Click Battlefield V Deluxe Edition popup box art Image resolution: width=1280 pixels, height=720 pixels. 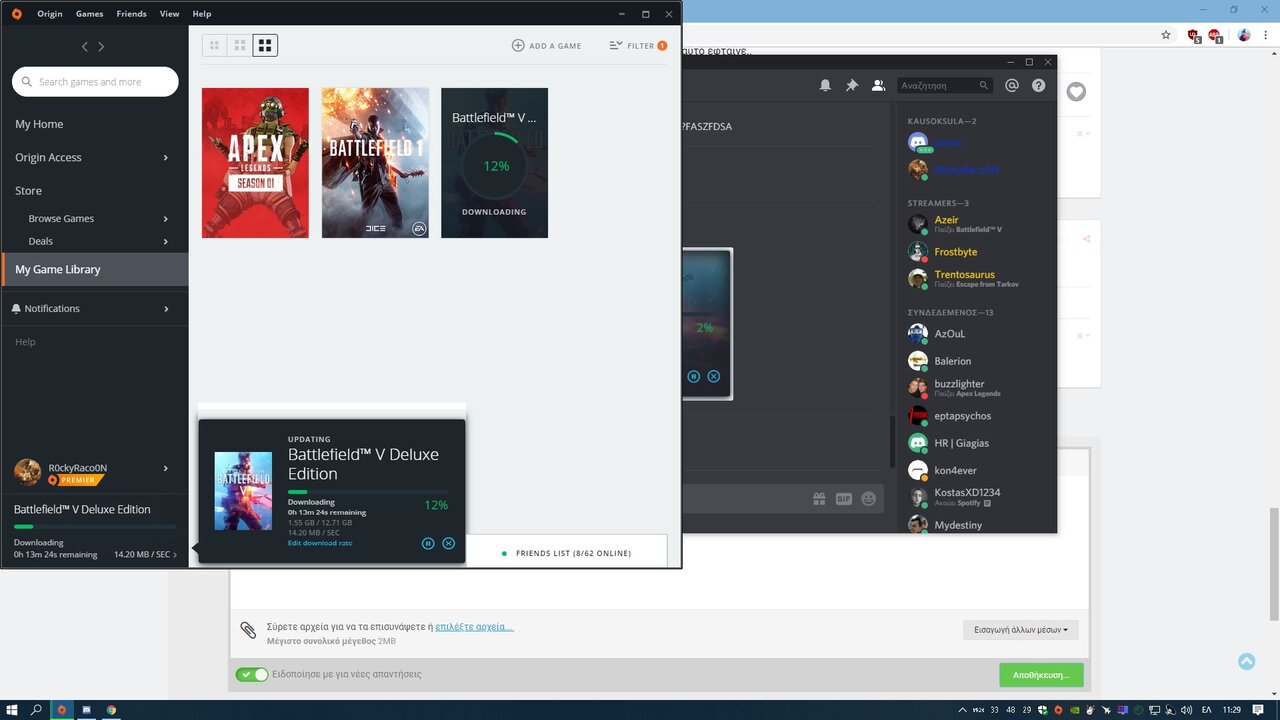click(243, 491)
